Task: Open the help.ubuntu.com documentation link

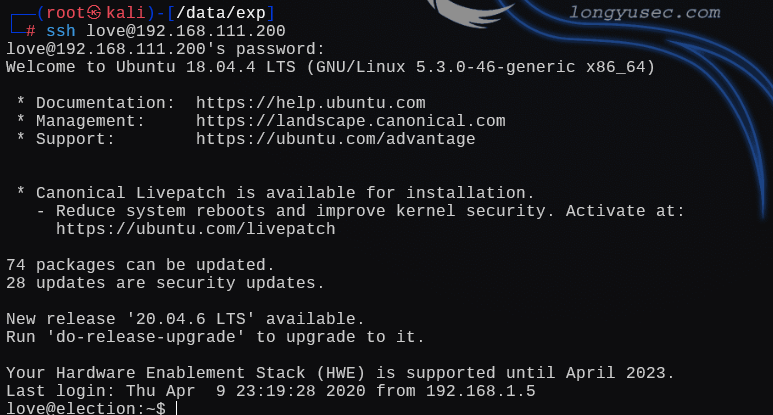Action: click(x=311, y=102)
